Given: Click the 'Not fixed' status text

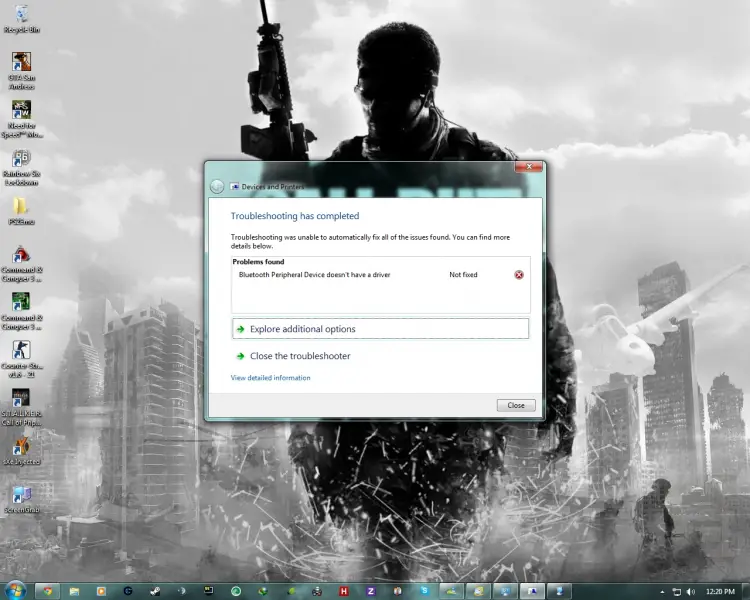Looking at the screenshot, I should click(463, 275).
